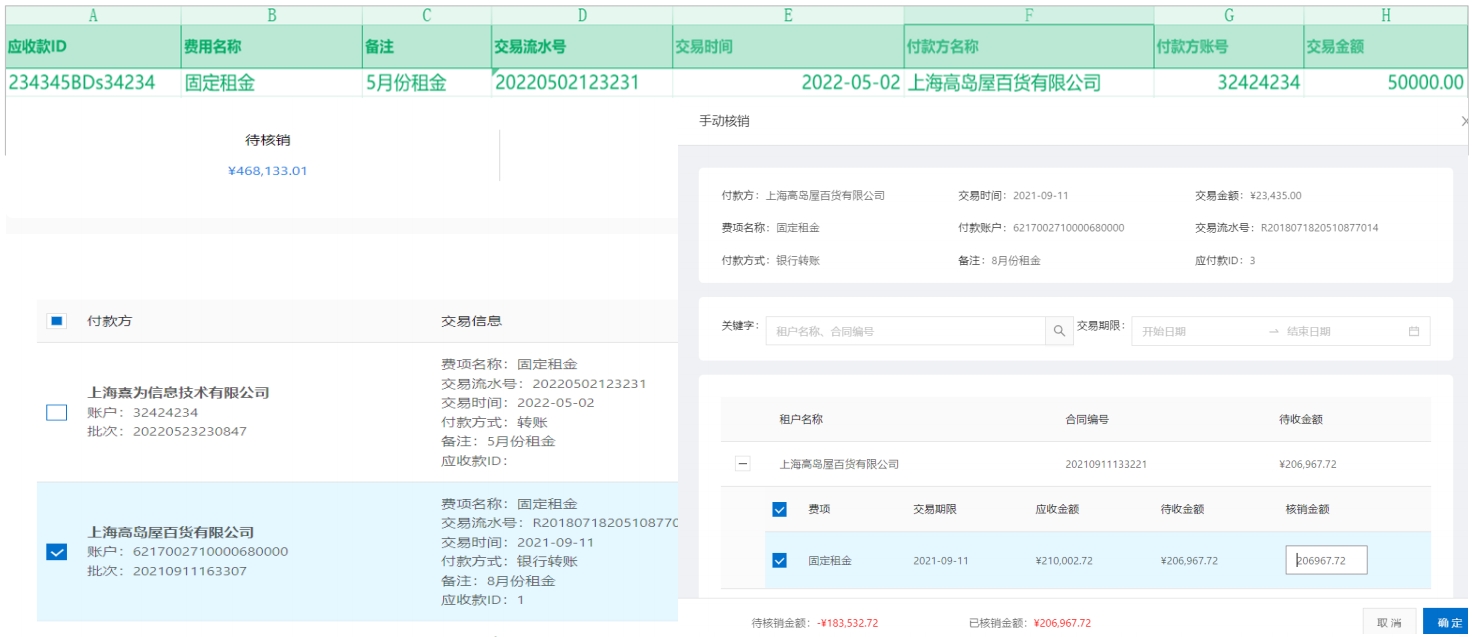Click the 待核销金额 -¥183,532.72 value
Image resolution: width=1483 pixels, height=637 pixels.
(x=847, y=623)
